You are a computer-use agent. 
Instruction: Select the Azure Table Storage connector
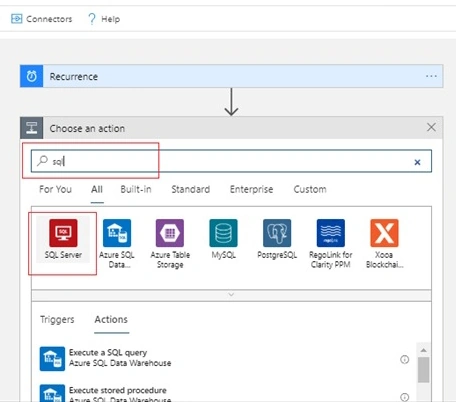click(170, 244)
